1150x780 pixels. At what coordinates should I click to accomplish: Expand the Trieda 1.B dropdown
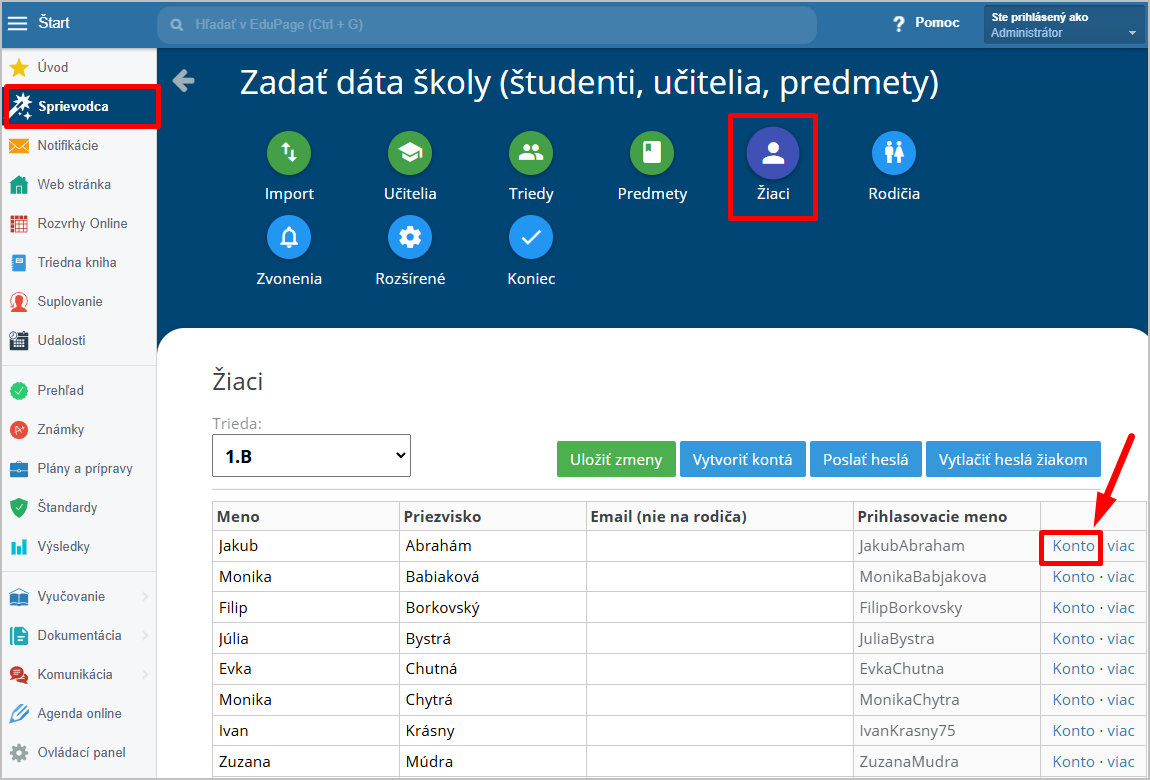[311, 456]
